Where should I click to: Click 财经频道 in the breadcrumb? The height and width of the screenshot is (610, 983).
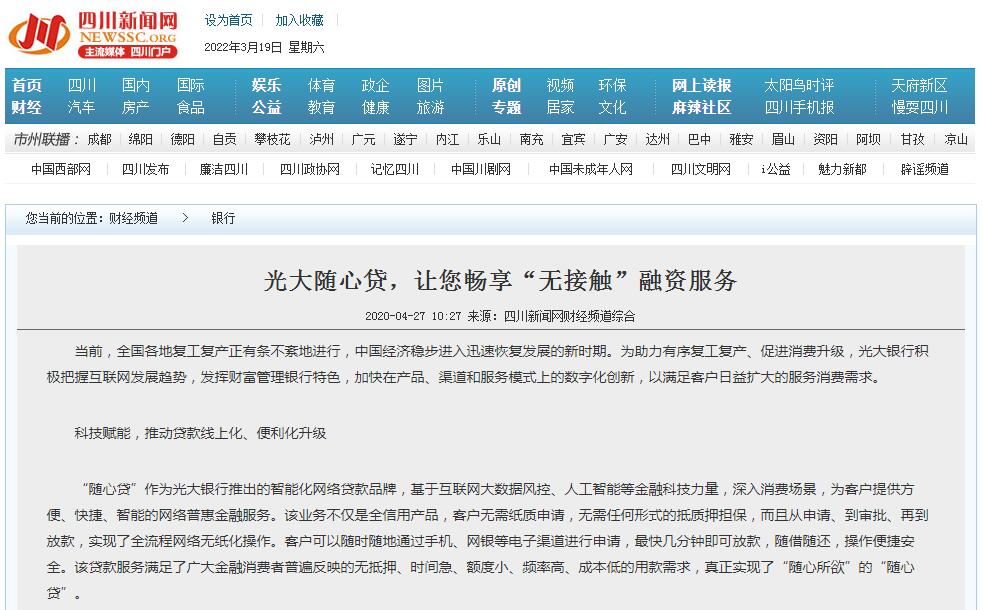134,218
